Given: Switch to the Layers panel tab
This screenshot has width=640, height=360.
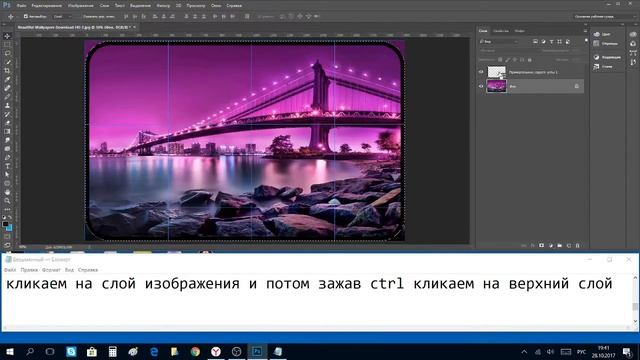Looking at the screenshot, I should tap(483, 31).
